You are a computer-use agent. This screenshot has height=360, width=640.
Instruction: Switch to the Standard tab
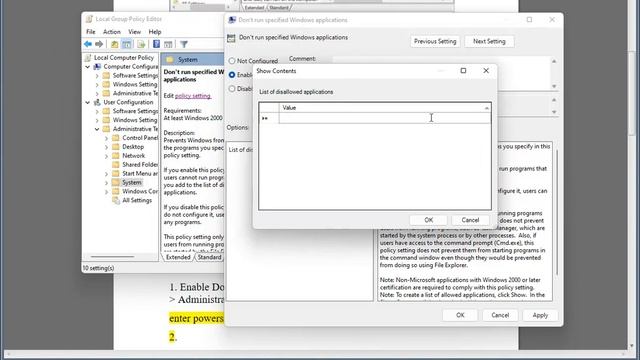[209, 257]
